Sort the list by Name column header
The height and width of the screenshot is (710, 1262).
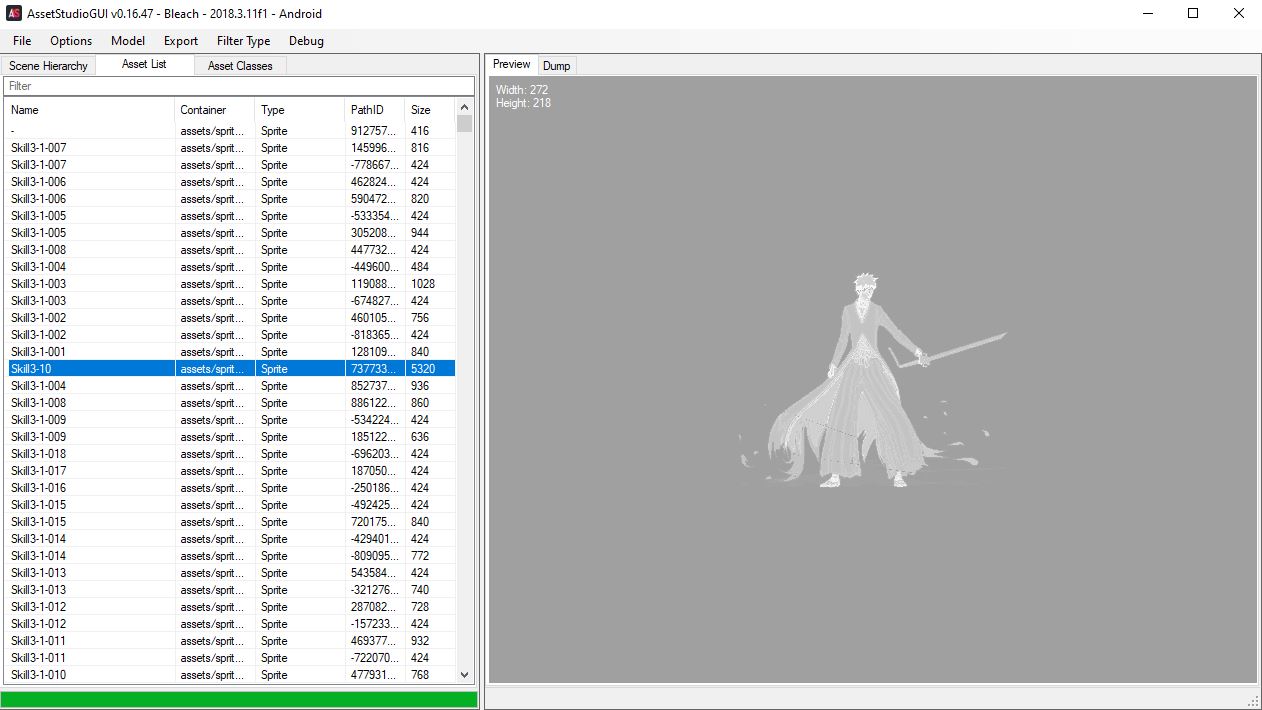[x=91, y=110]
